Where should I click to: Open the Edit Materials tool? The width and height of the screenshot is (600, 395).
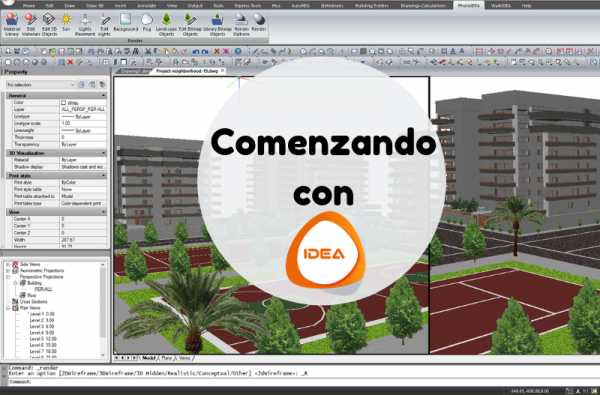tap(31, 24)
